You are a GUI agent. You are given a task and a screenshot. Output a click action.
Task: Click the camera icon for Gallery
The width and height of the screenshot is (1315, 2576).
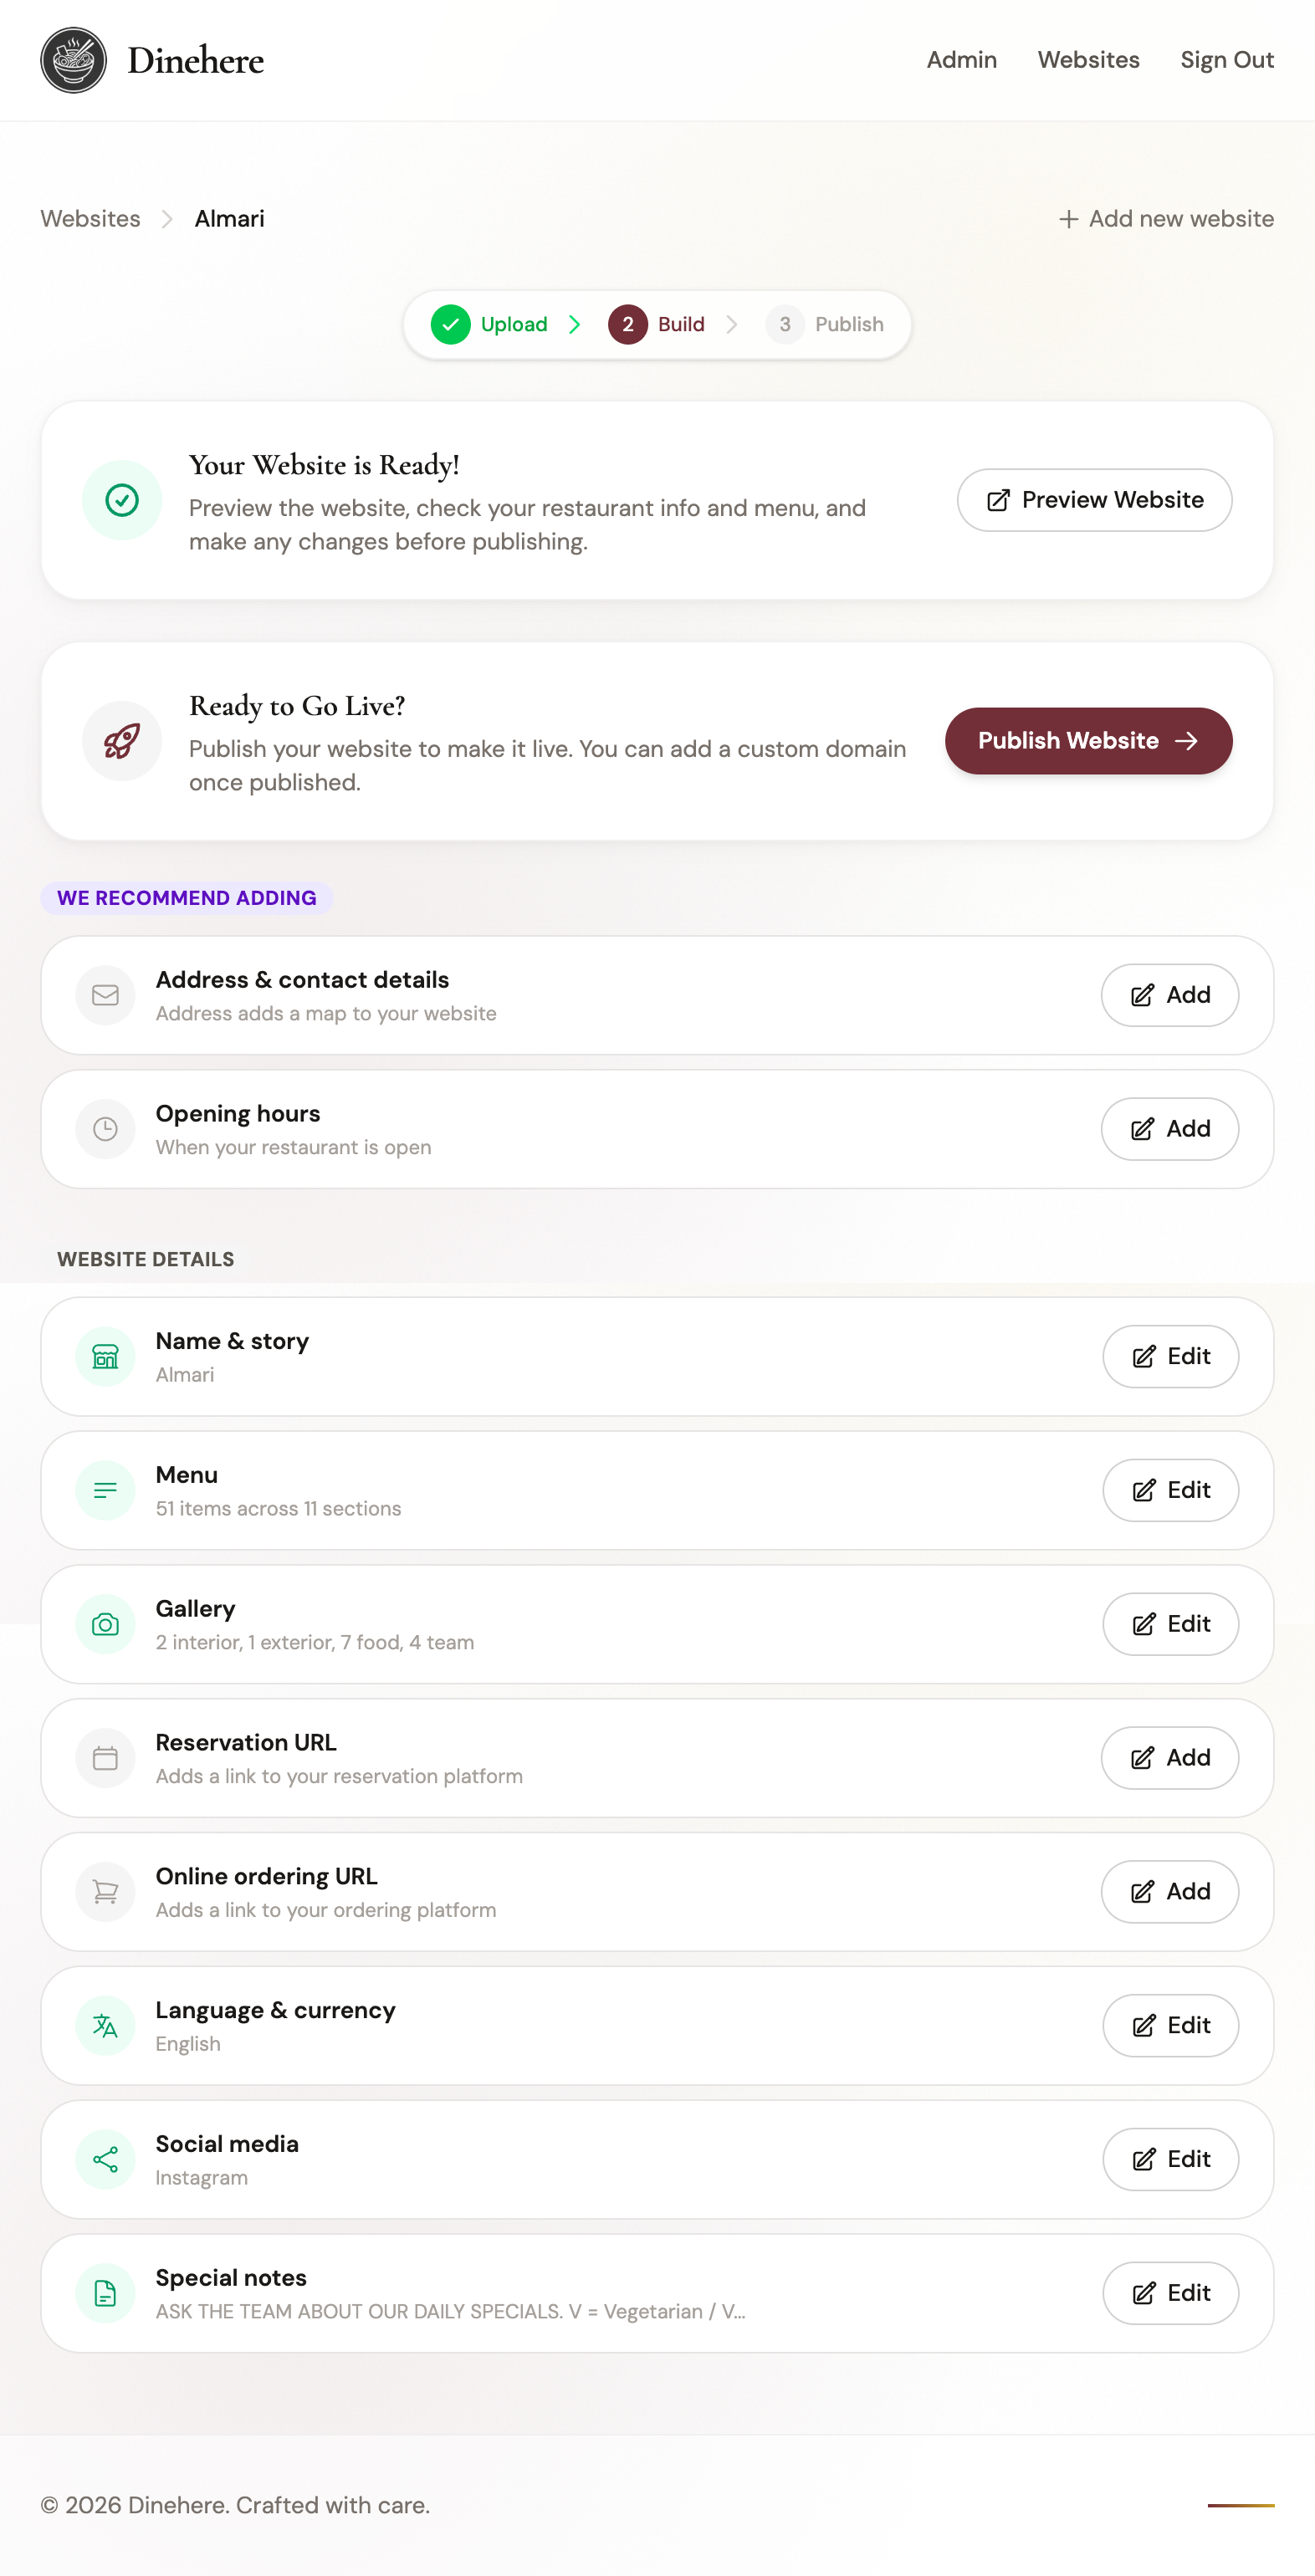104,1624
